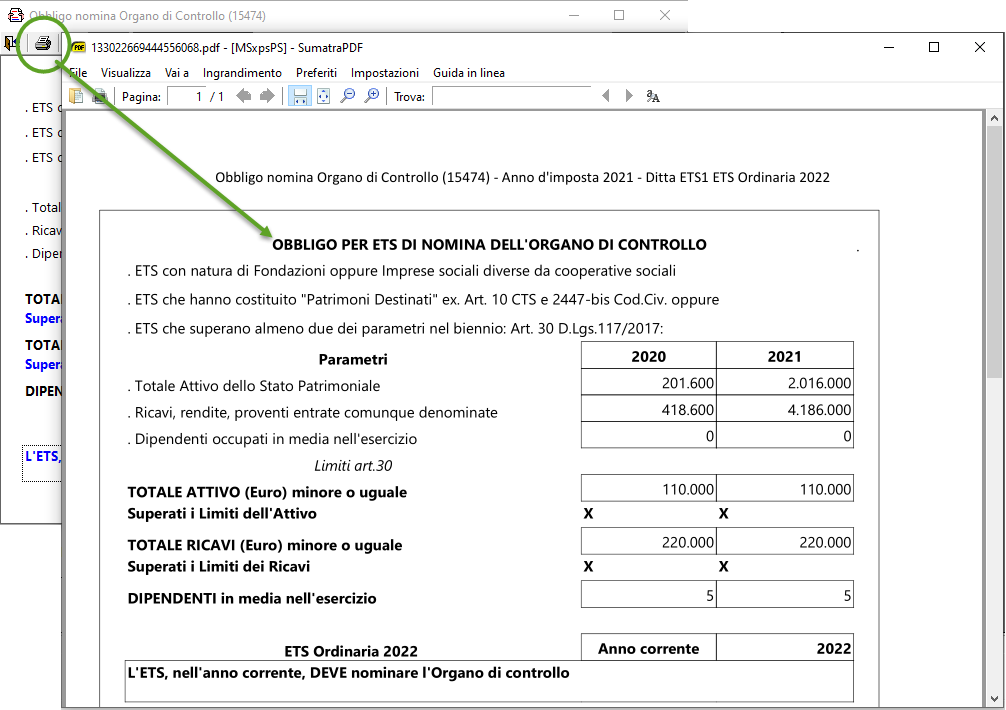Click the value "2.016.000"
This screenshot has height=710, width=1006.
tap(819, 384)
